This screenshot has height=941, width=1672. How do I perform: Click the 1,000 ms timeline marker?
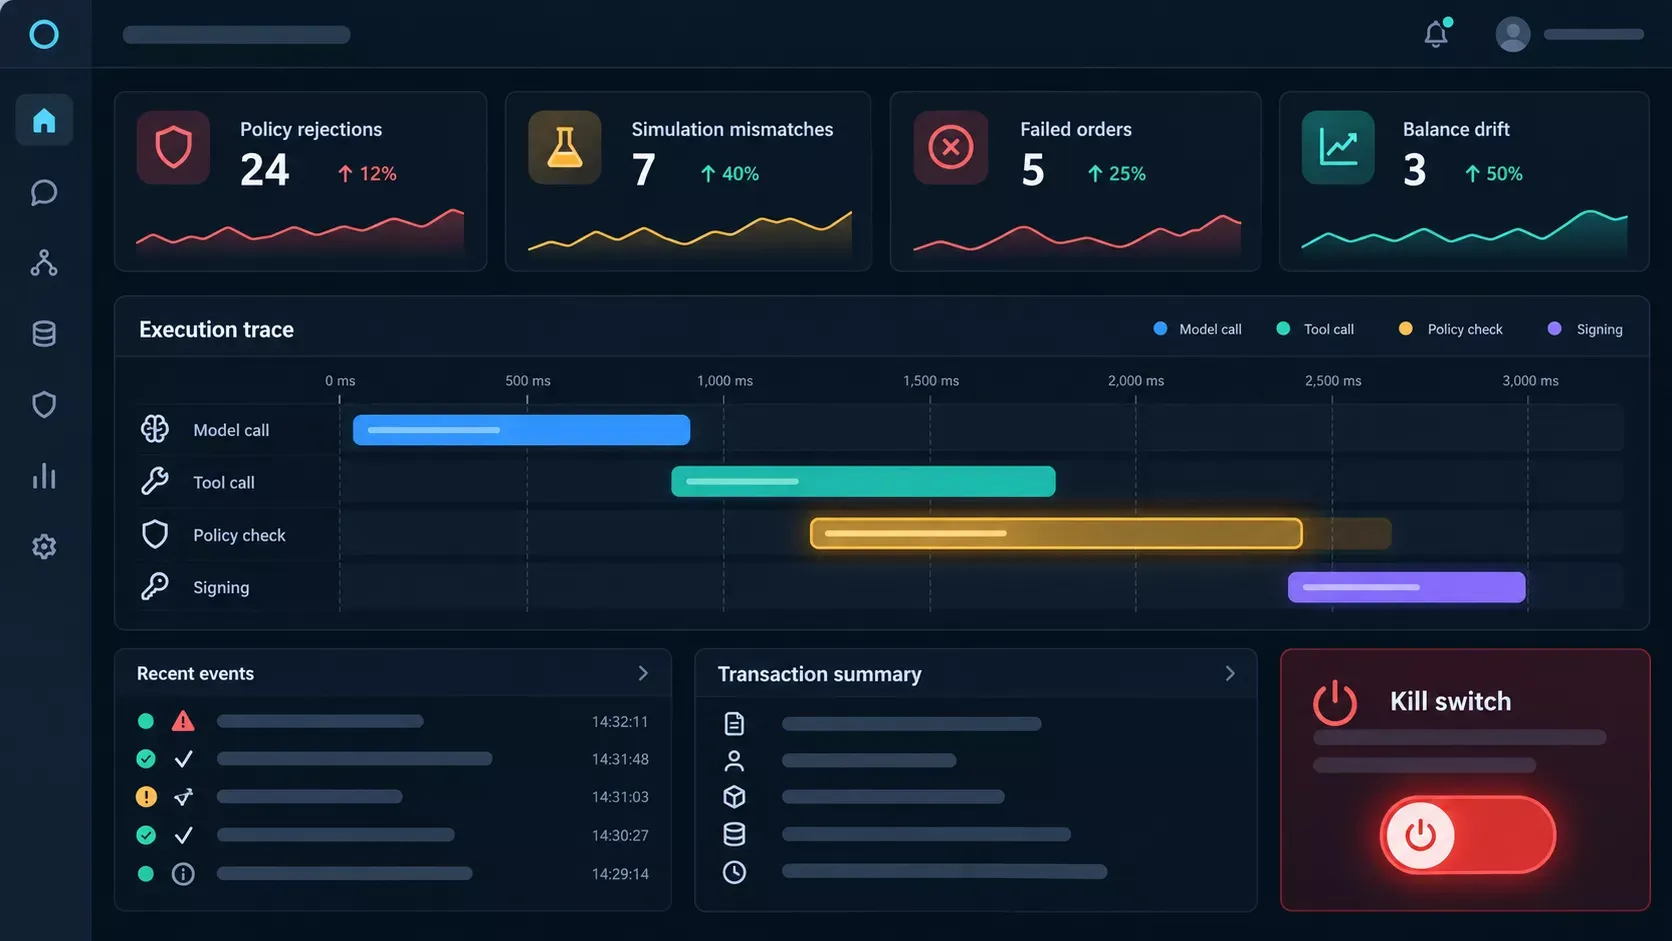(725, 381)
